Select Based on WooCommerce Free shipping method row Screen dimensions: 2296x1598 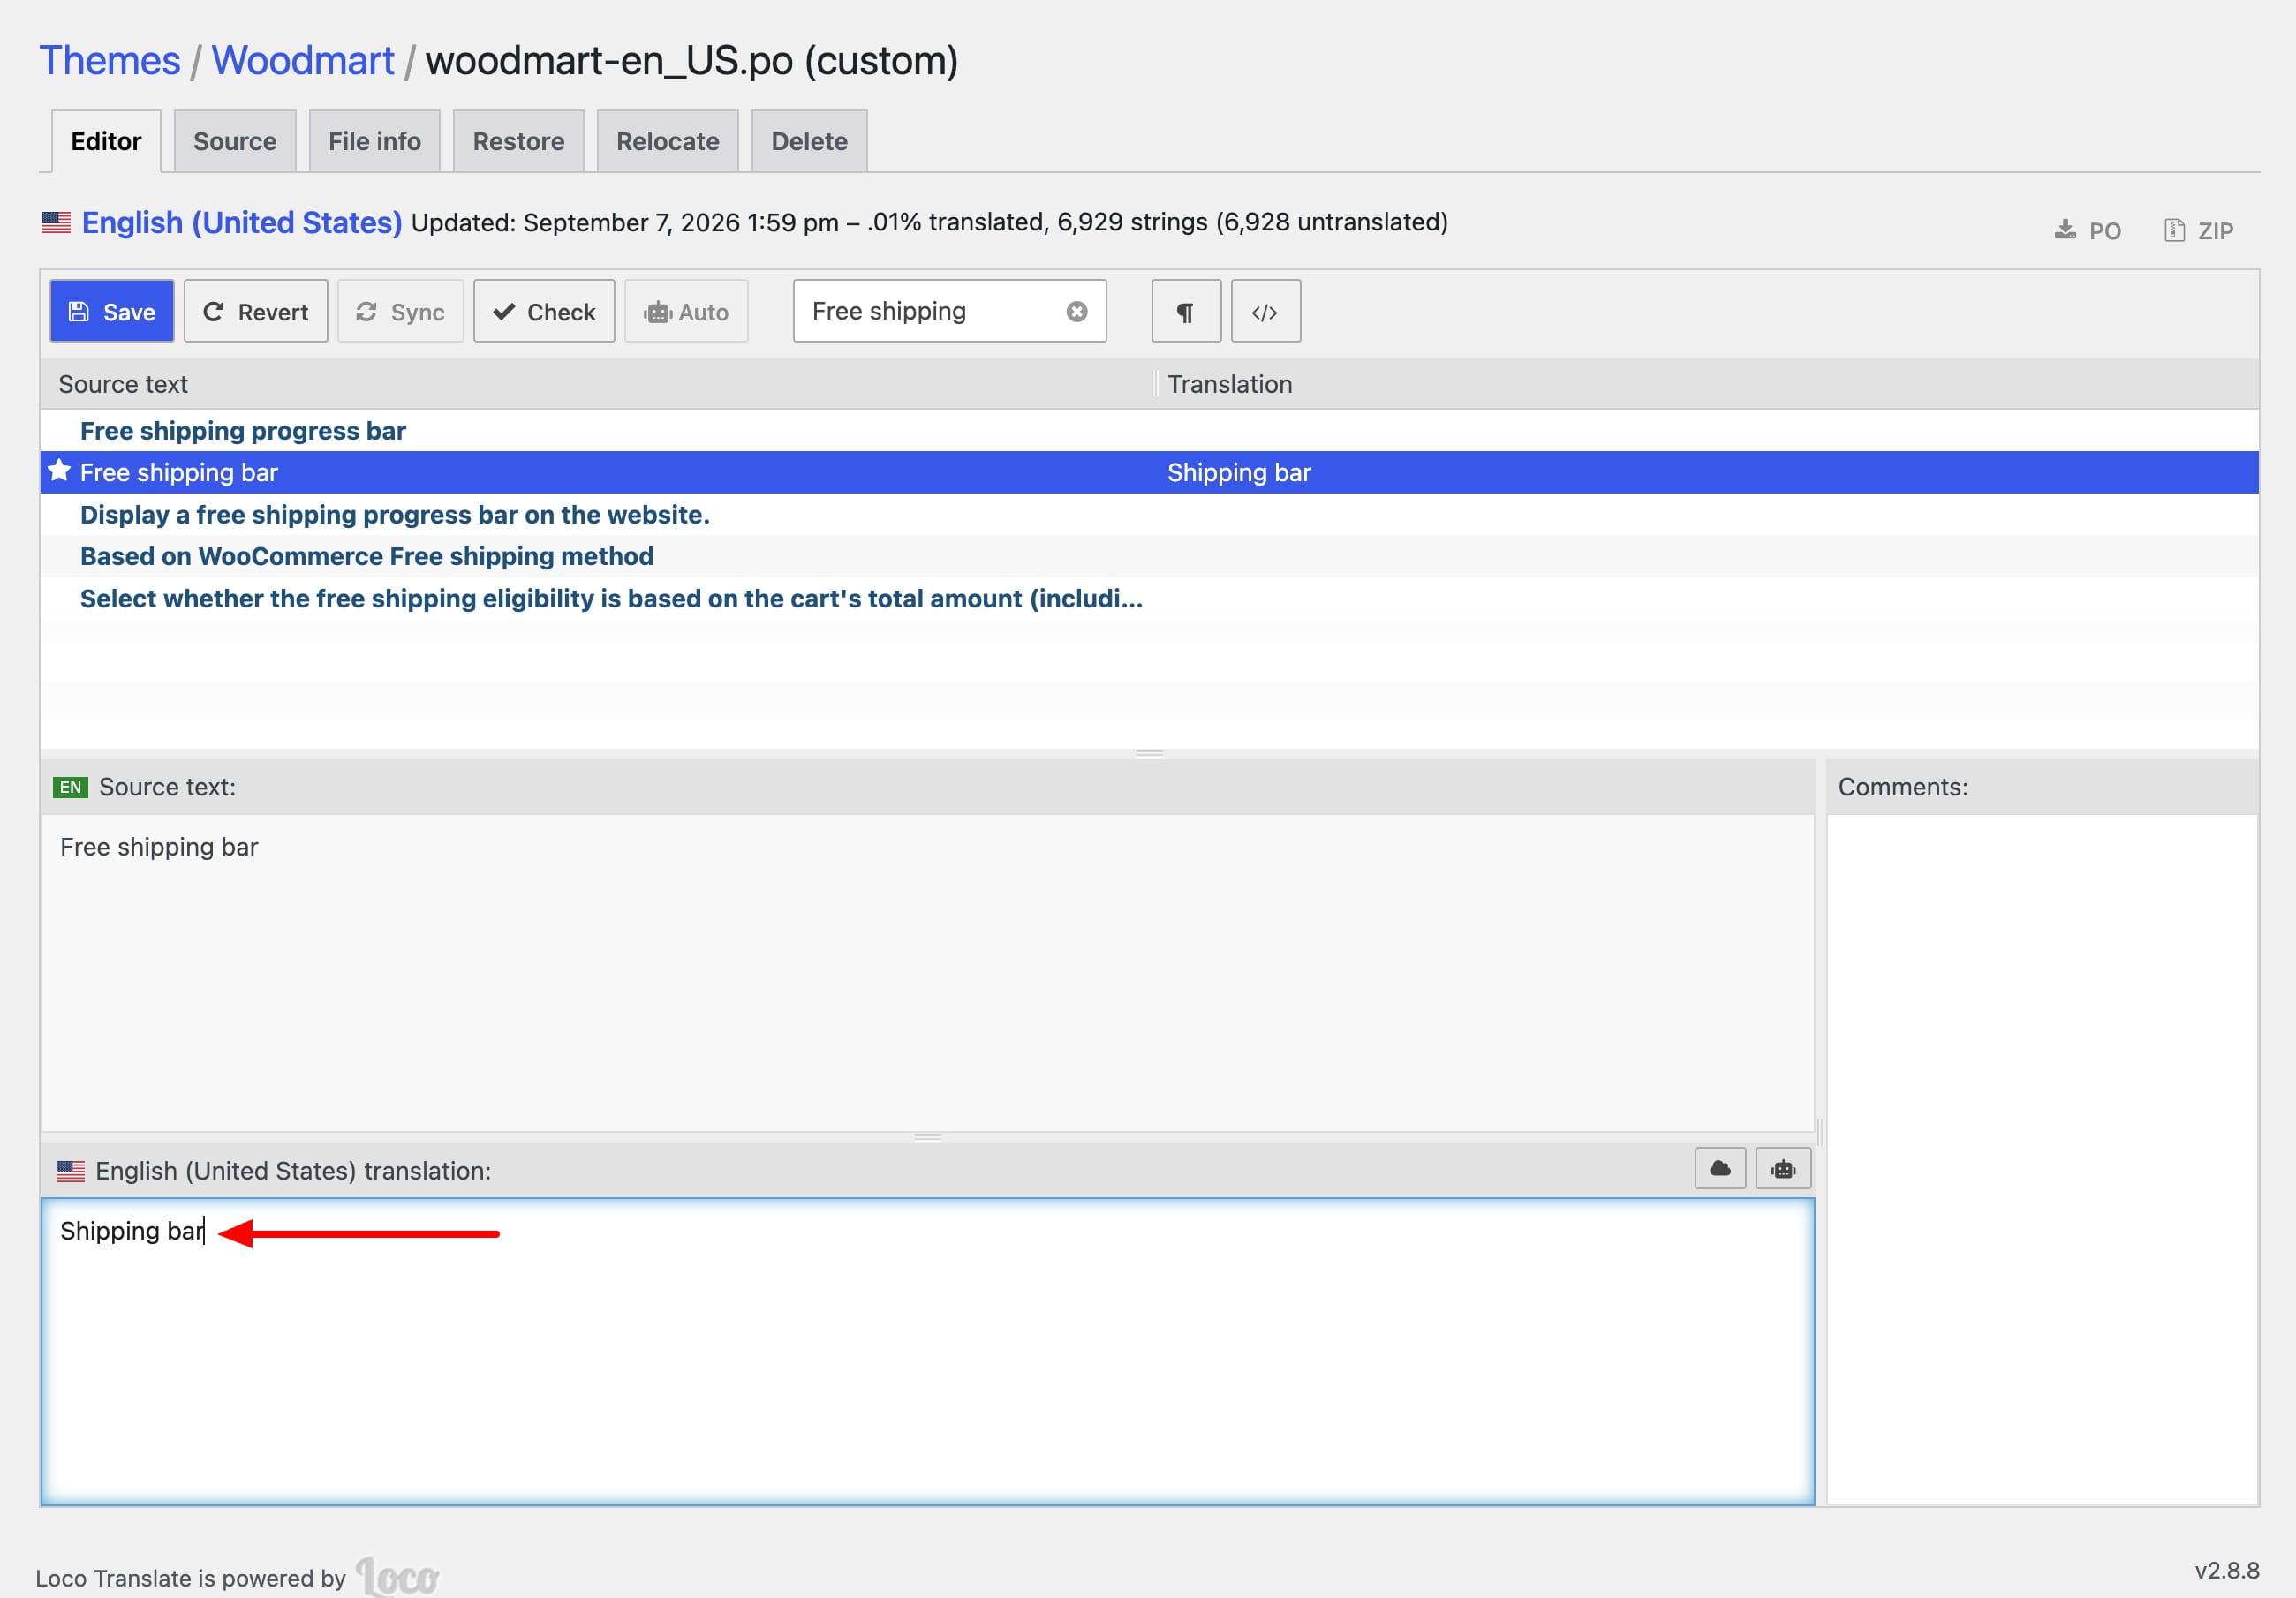[1149, 556]
